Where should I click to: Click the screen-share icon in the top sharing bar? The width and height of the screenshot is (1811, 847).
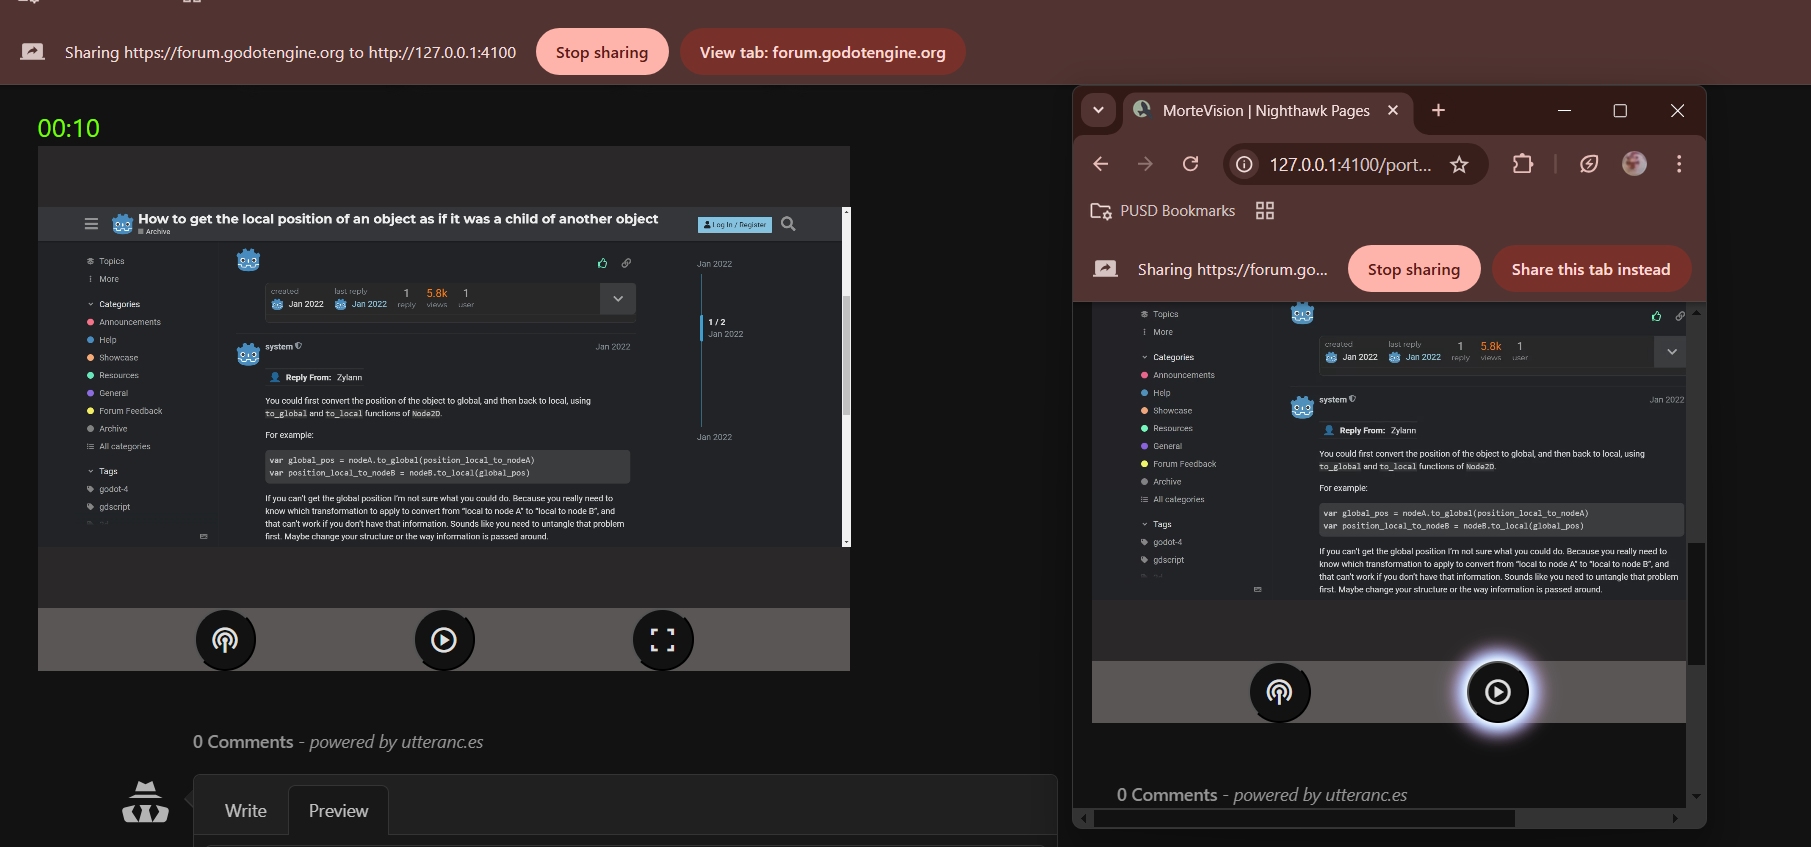pos(33,52)
